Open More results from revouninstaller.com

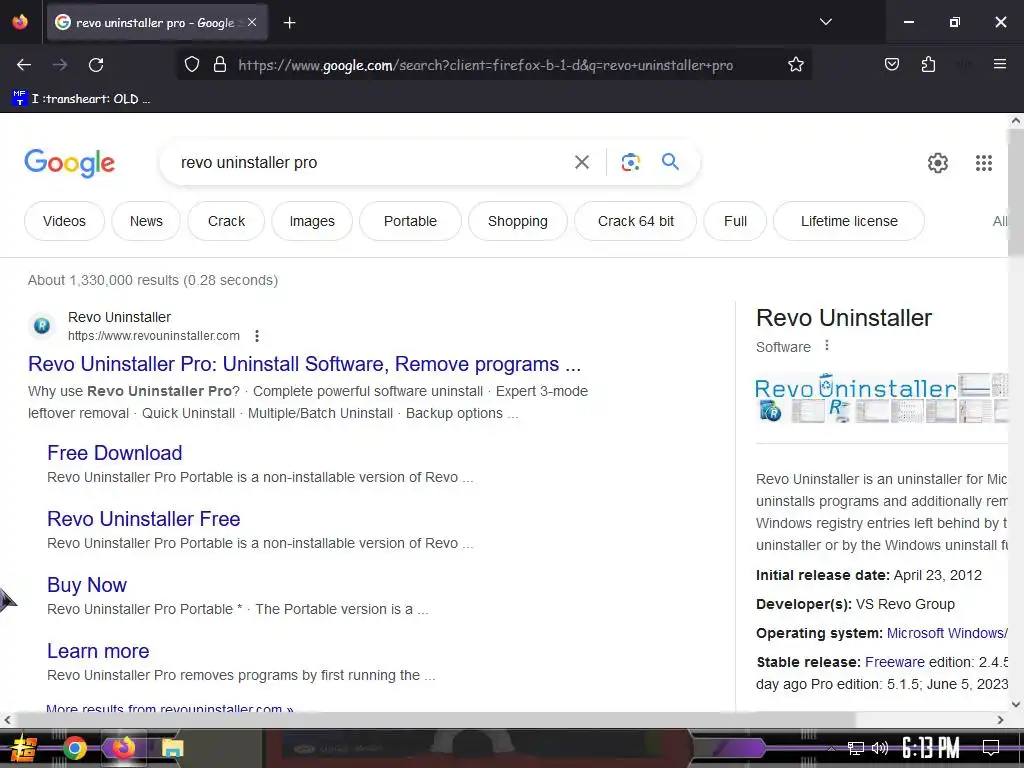170,707
